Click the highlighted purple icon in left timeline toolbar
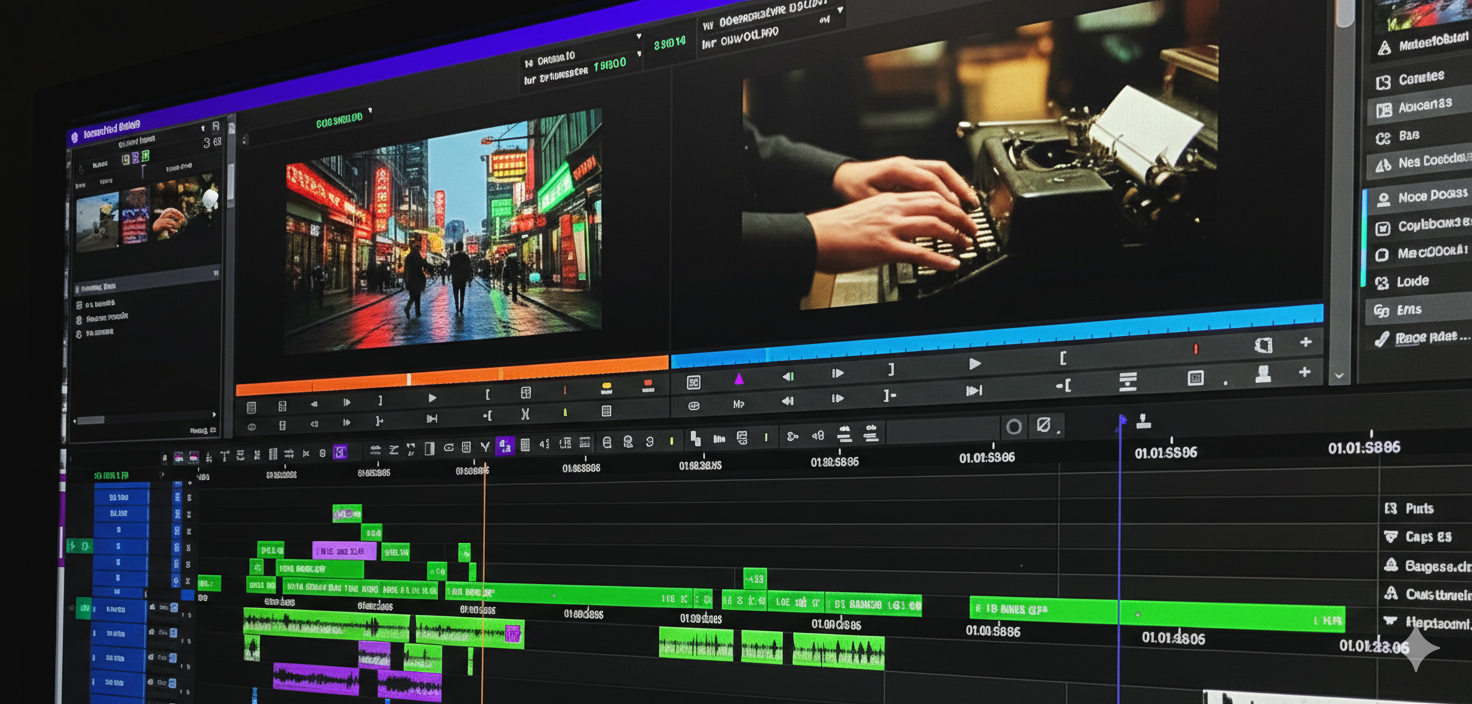The image size is (1472, 704). [x=340, y=452]
